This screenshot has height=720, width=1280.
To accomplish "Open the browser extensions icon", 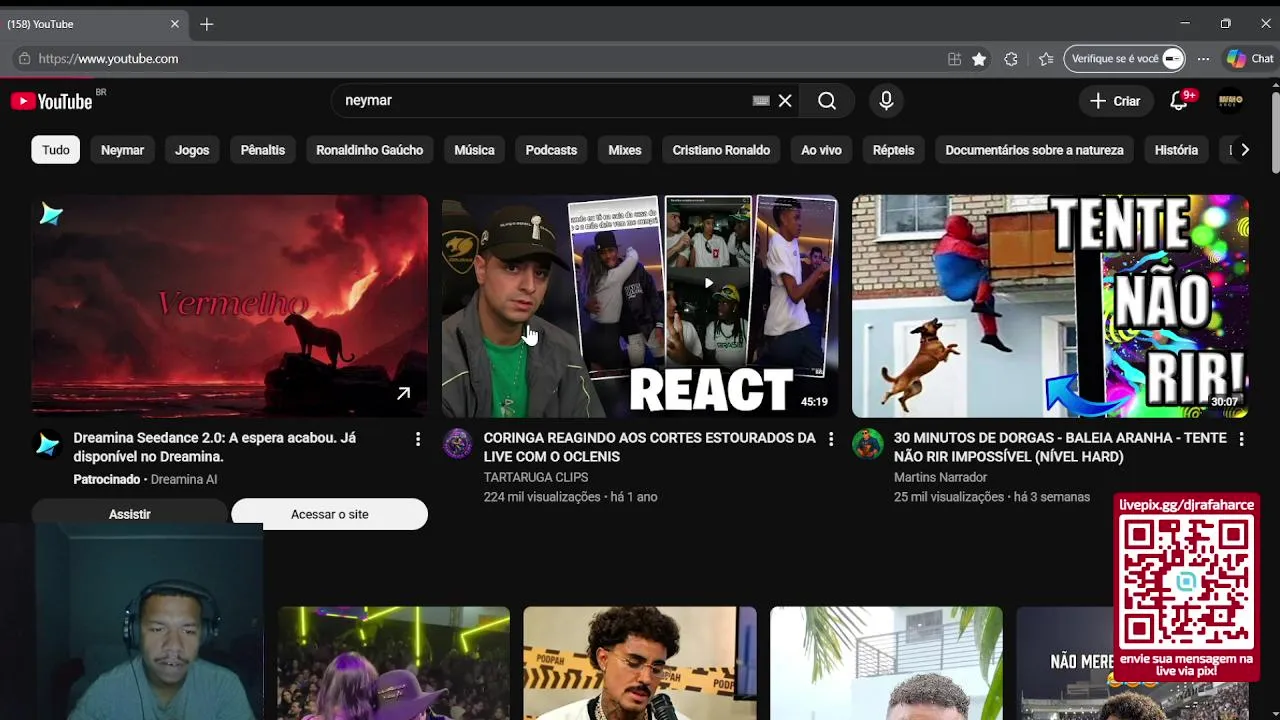I will click(x=1011, y=59).
